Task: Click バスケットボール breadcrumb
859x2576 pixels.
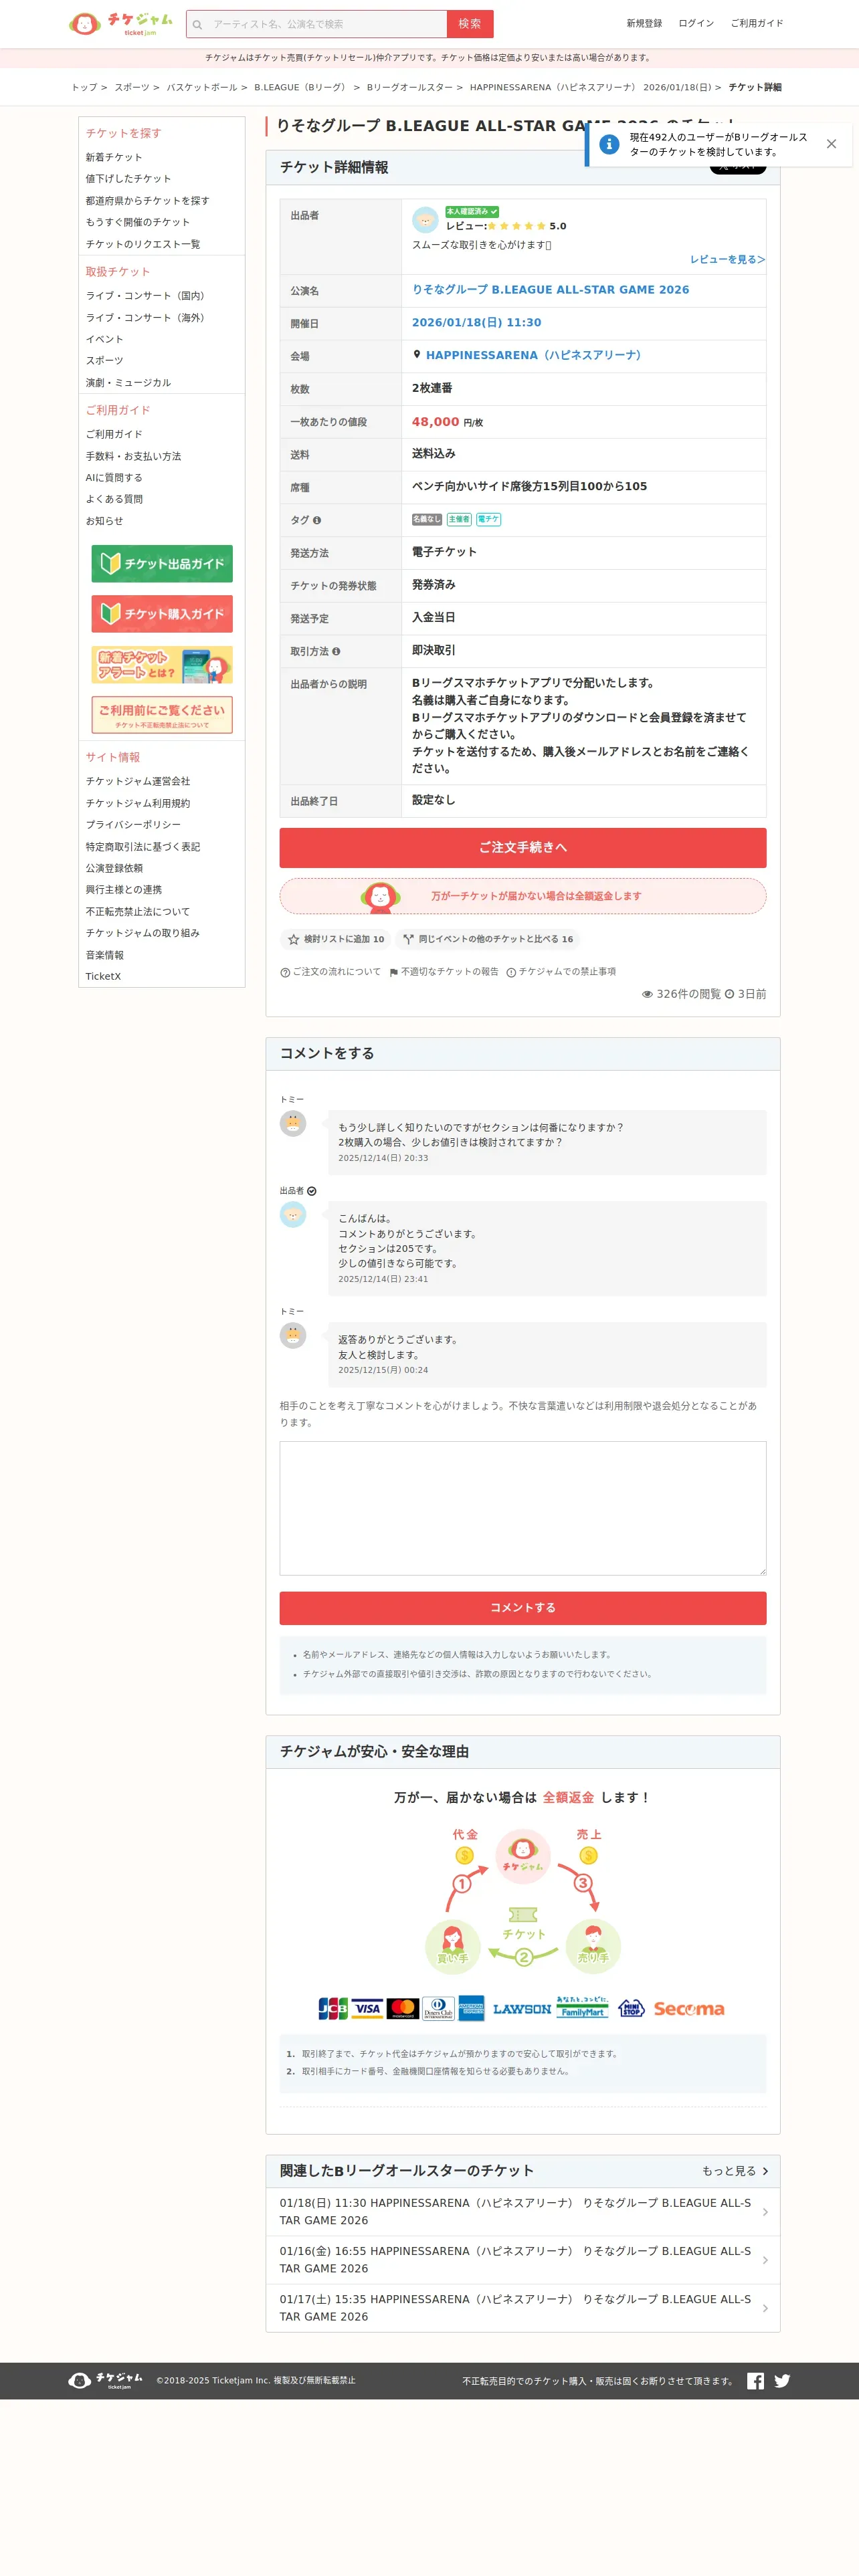Action: 202,87
